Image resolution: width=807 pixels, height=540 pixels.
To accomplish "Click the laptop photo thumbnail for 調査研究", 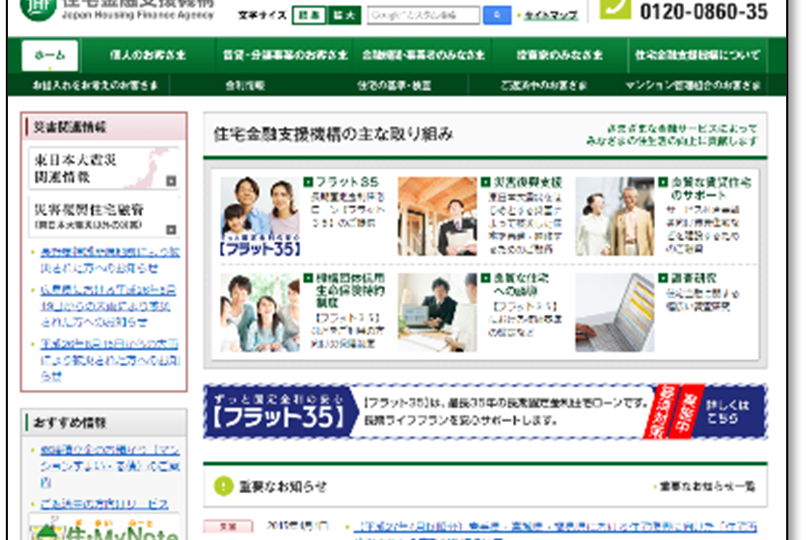I will pos(615,312).
